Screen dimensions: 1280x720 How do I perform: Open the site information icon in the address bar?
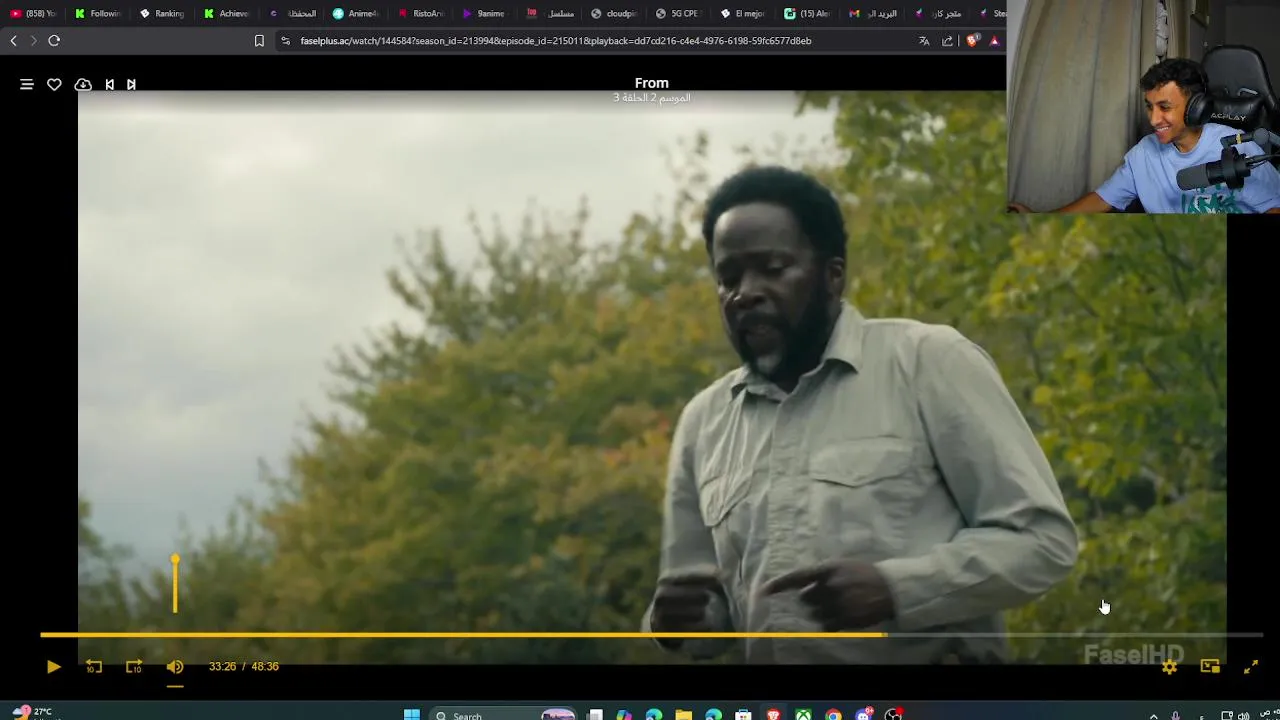tap(285, 41)
